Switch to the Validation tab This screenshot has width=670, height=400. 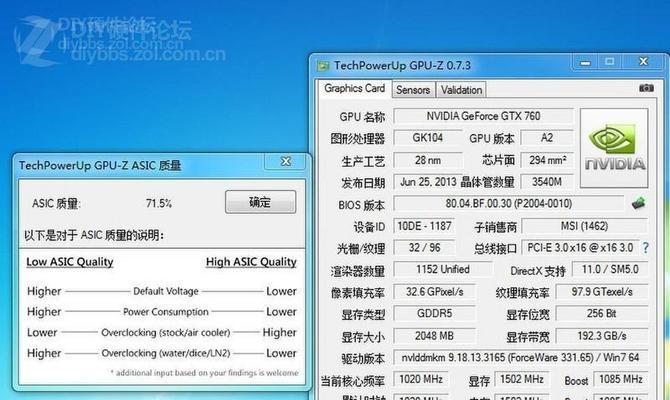pos(461,90)
